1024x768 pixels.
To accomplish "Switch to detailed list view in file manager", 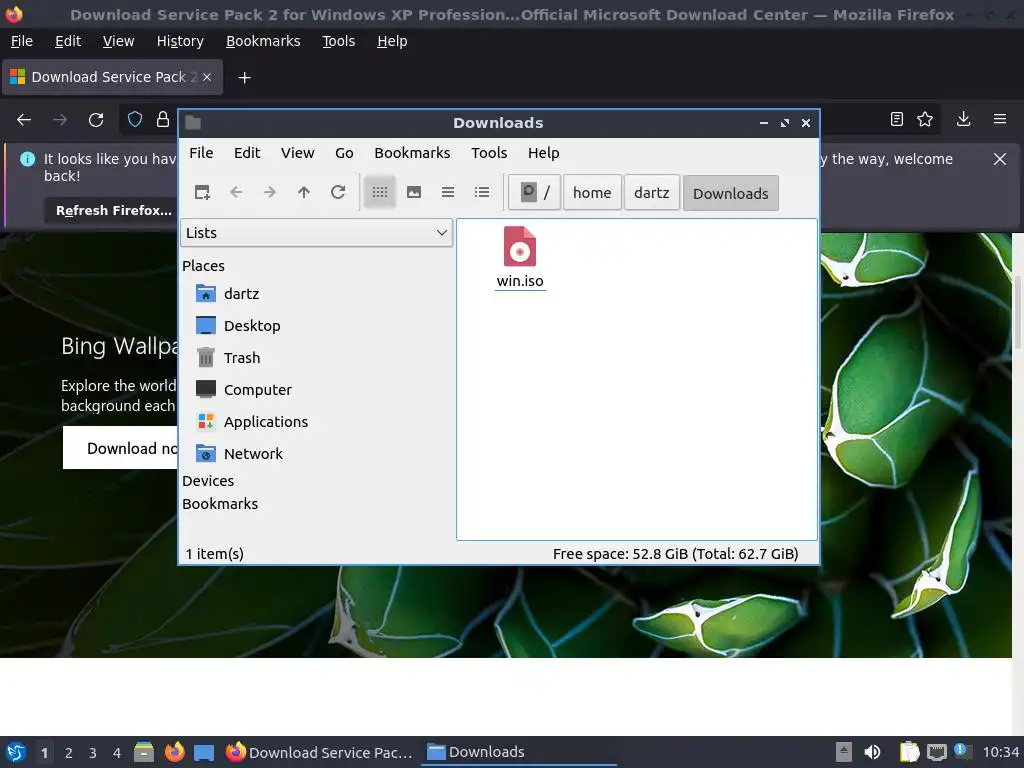I will (482, 192).
